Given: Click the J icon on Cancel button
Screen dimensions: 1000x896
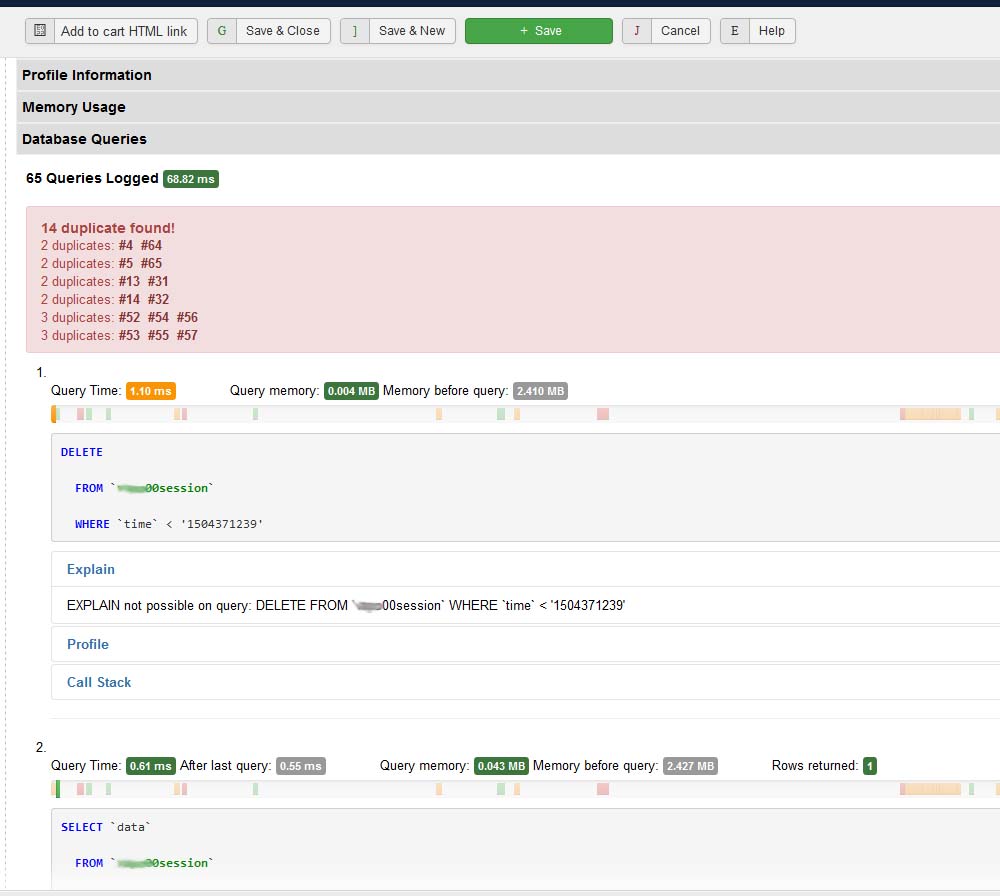Looking at the screenshot, I should [x=637, y=31].
